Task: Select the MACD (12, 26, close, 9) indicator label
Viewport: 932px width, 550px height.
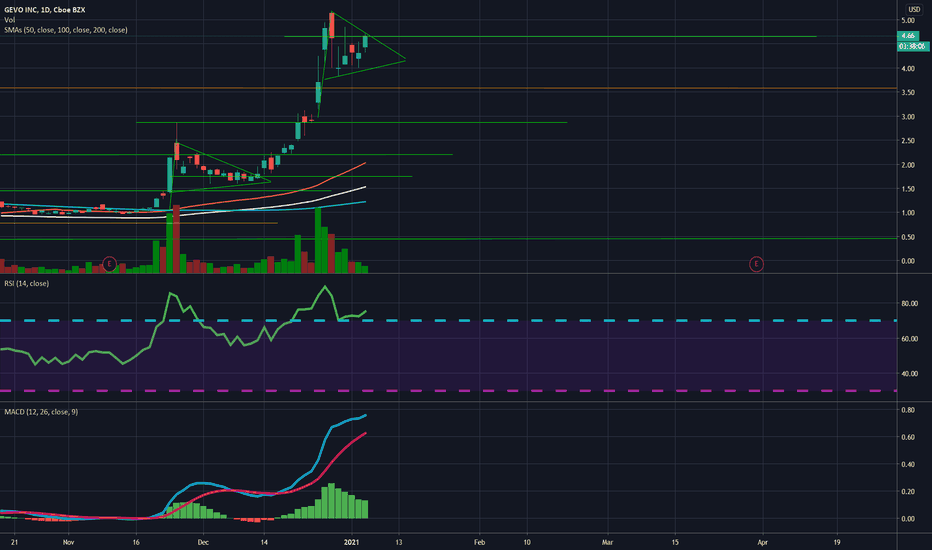Action: tap(41, 412)
